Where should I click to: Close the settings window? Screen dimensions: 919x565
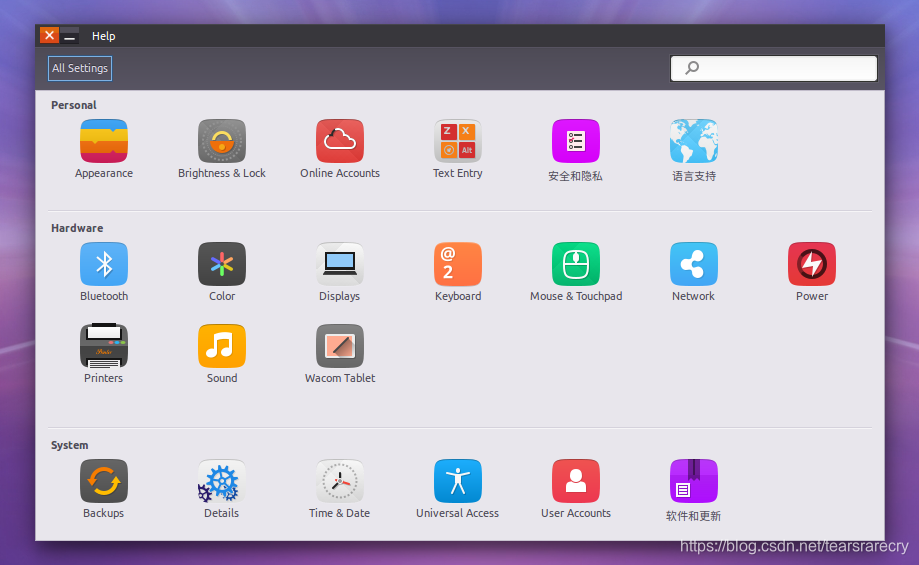point(49,36)
